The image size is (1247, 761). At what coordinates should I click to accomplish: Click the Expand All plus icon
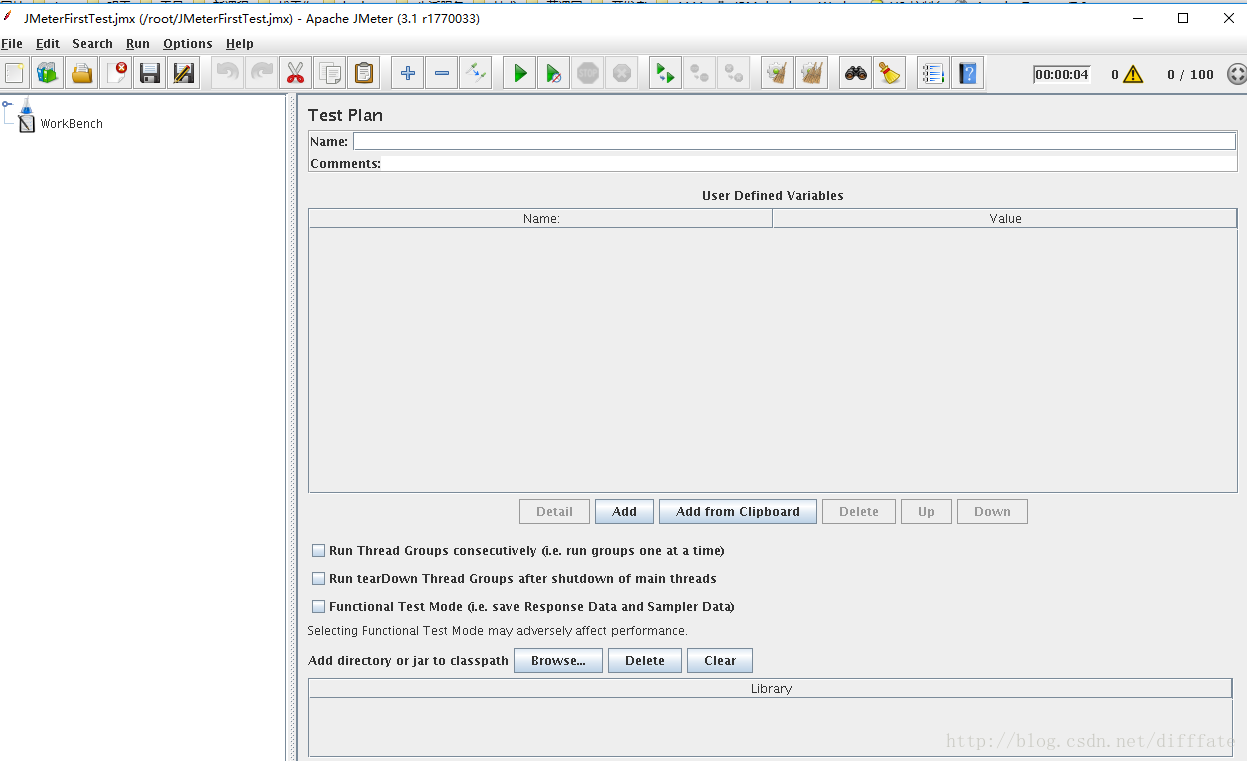click(408, 73)
